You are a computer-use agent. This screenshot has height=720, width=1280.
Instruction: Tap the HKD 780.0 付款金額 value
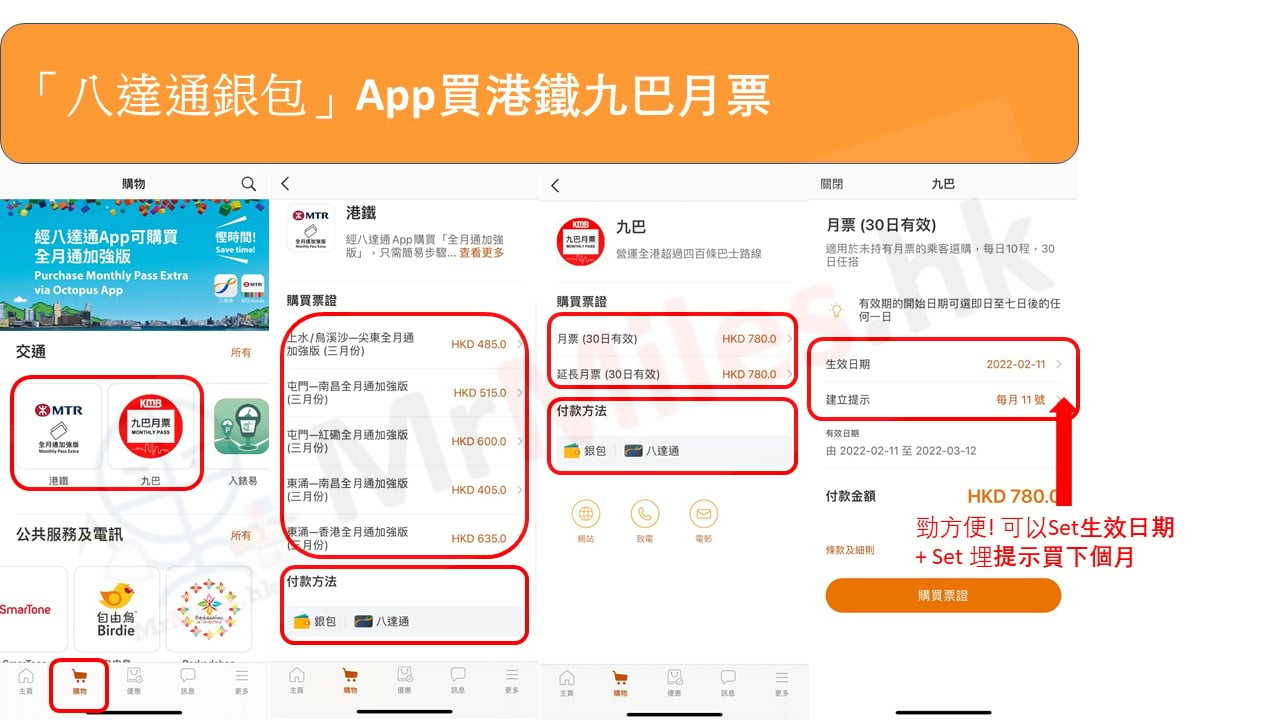(x=1013, y=496)
